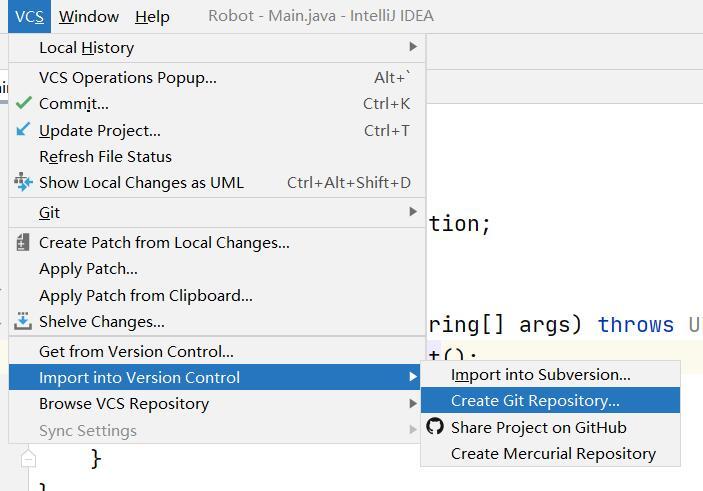Click the Ctrl+Alt+Shift+D shortcut text
Image resolution: width=703 pixels, height=491 pixels.
point(349,182)
